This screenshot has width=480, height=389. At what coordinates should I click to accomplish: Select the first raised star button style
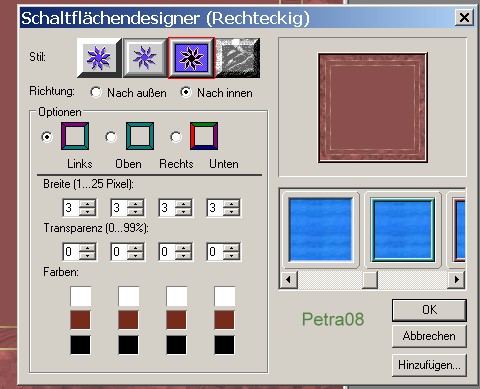99,58
